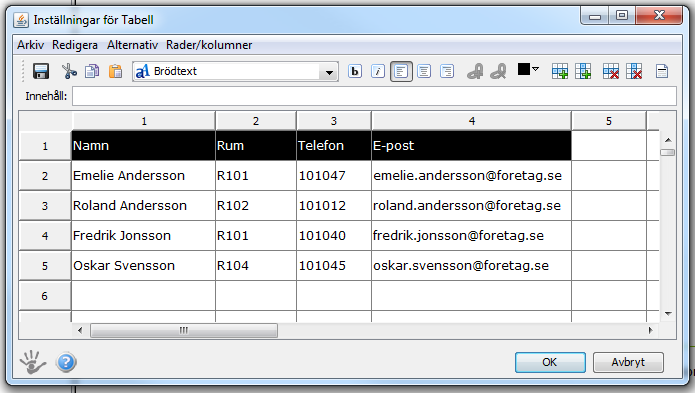Click cell Roland Andersson

144,206
